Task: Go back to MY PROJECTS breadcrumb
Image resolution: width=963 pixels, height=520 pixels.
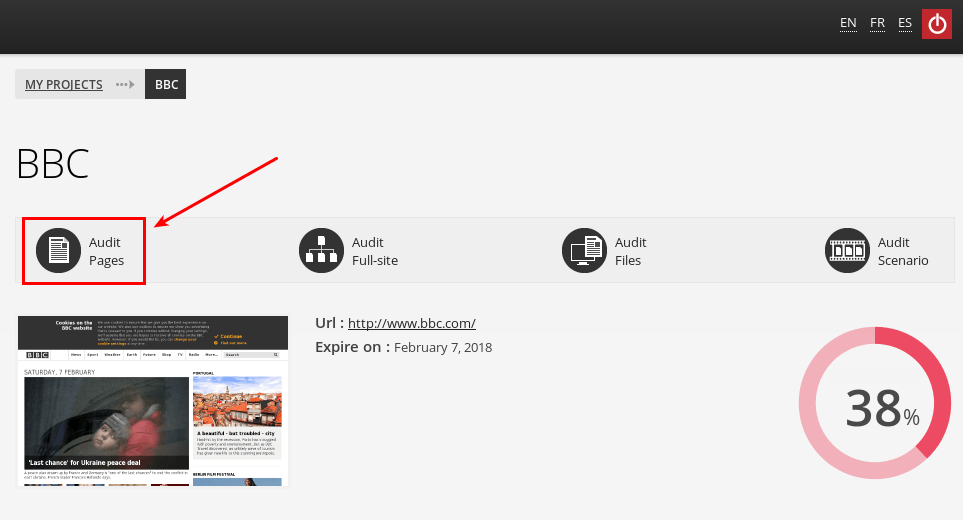Action: (x=64, y=85)
